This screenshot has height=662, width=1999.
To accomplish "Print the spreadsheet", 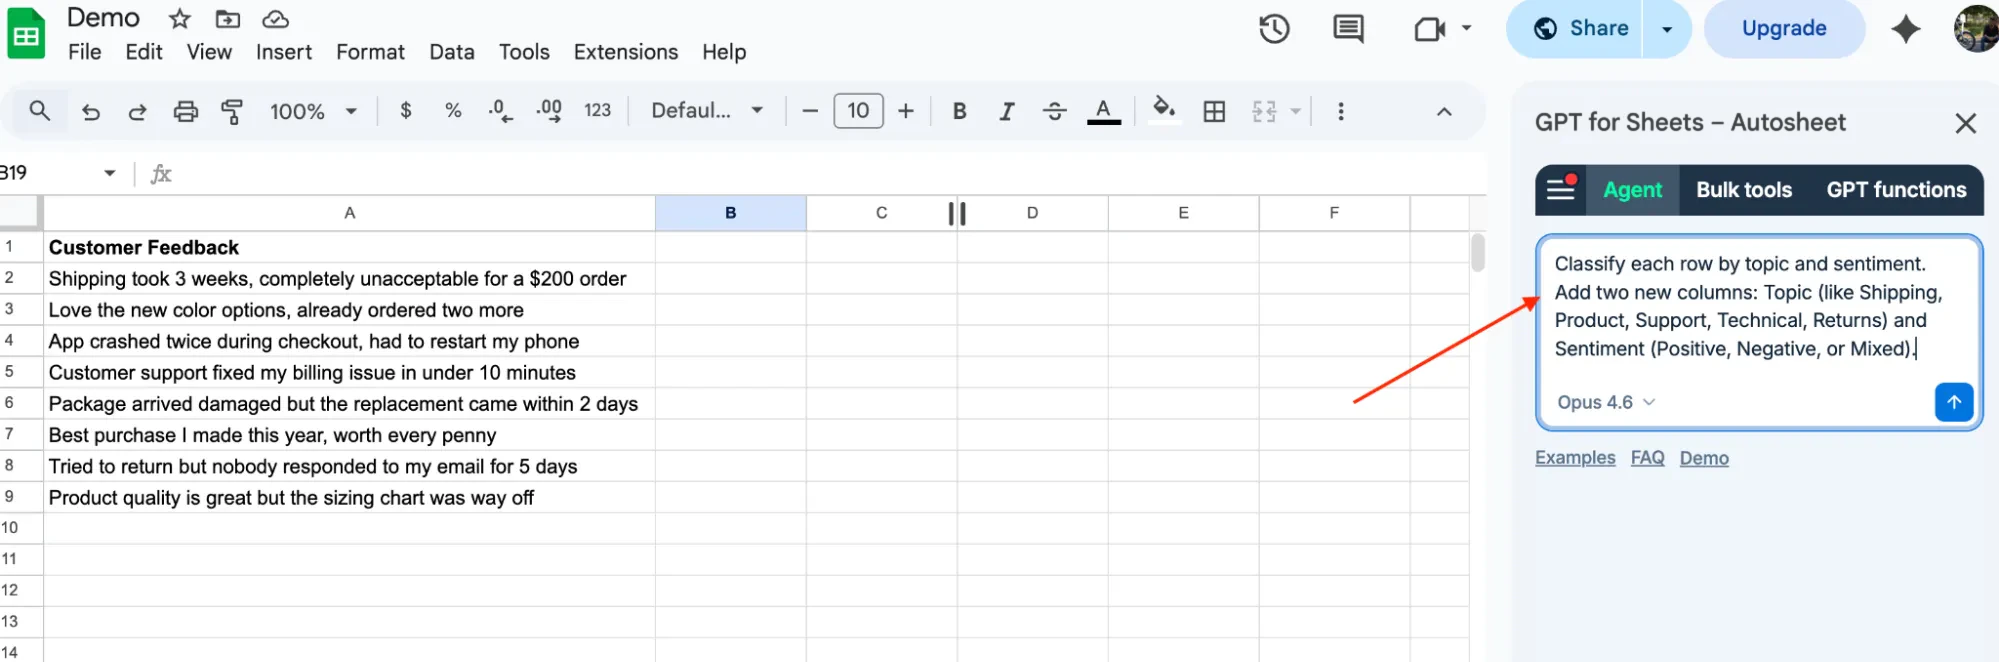I will tap(185, 111).
